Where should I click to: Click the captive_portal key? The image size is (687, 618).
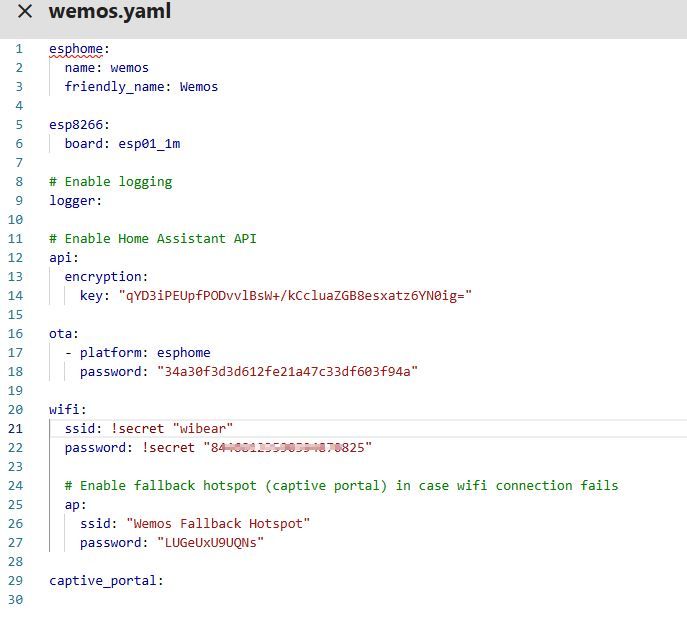(x=105, y=580)
